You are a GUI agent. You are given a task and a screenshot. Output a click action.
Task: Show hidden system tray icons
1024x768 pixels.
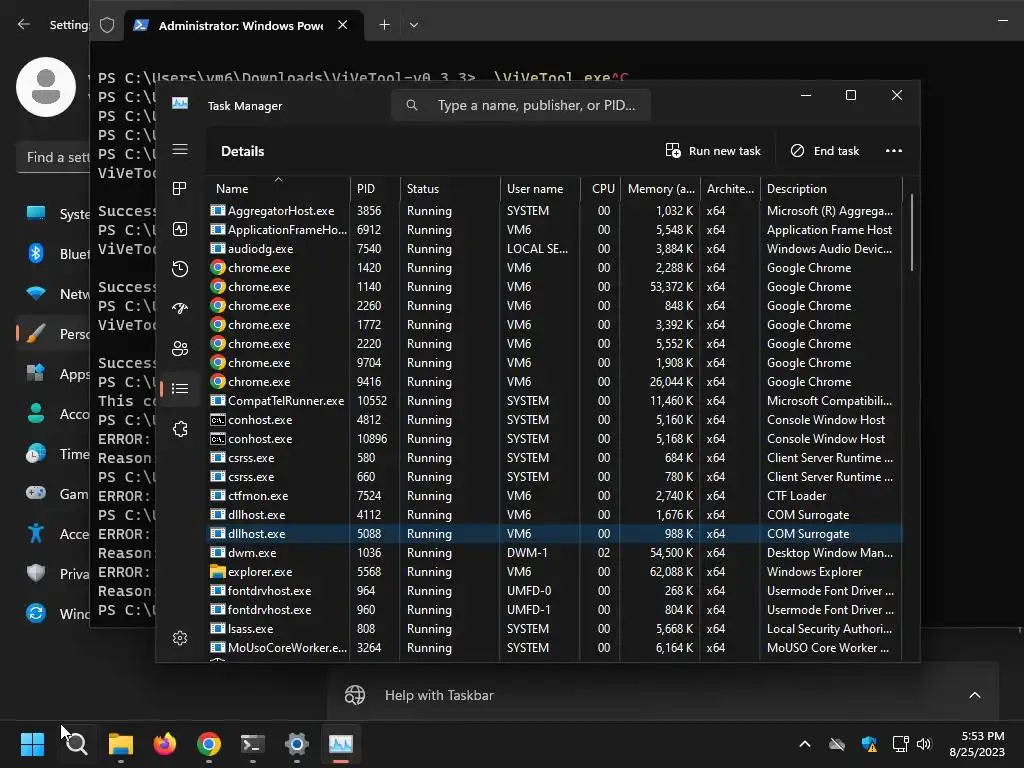point(805,744)
